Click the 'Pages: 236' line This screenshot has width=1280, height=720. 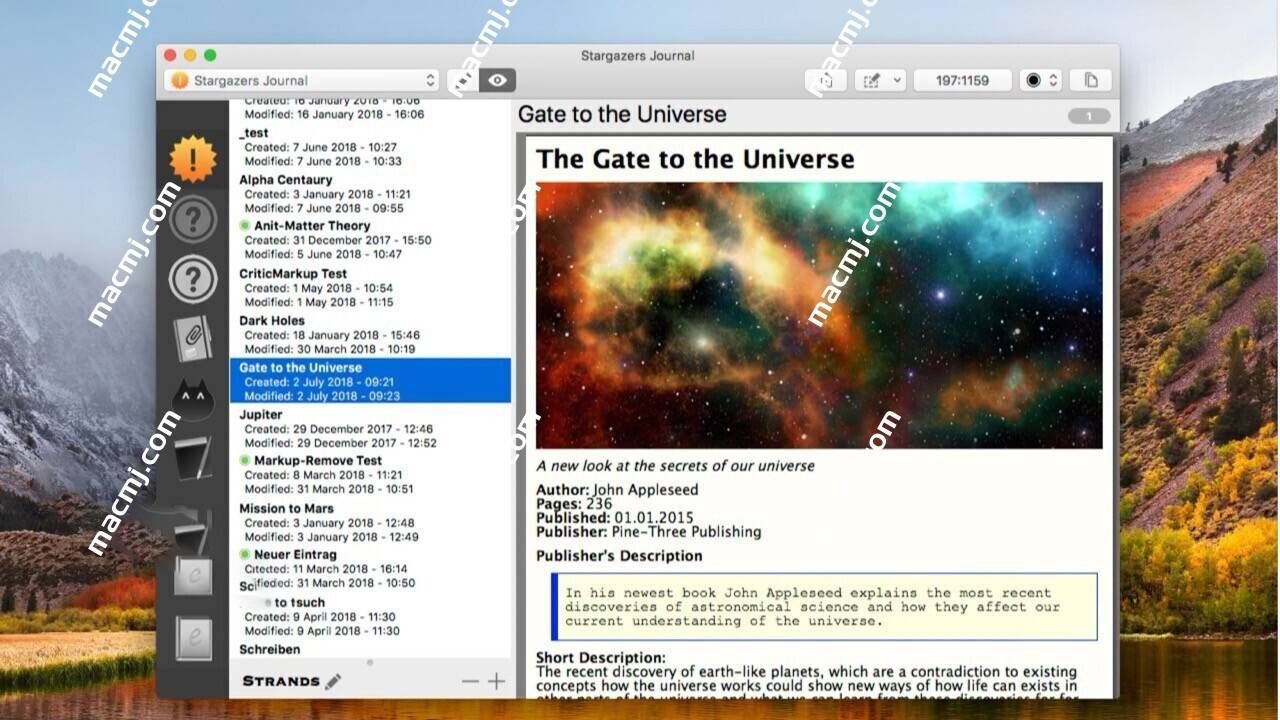coord(576,504)
